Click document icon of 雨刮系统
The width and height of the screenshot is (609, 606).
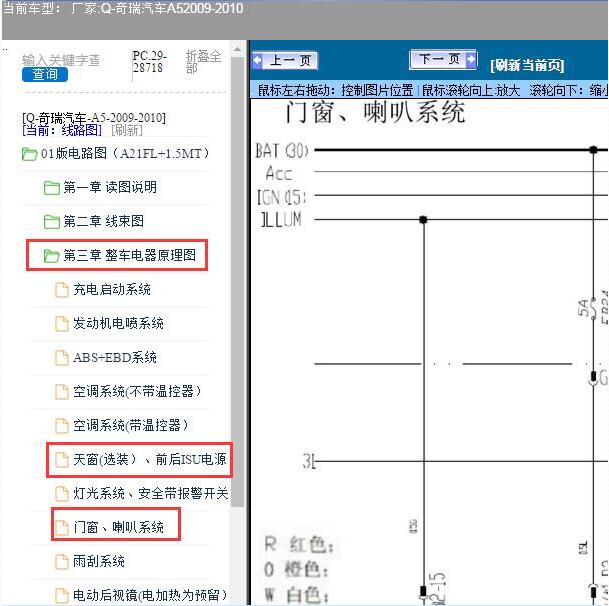[x=61, y=562]
